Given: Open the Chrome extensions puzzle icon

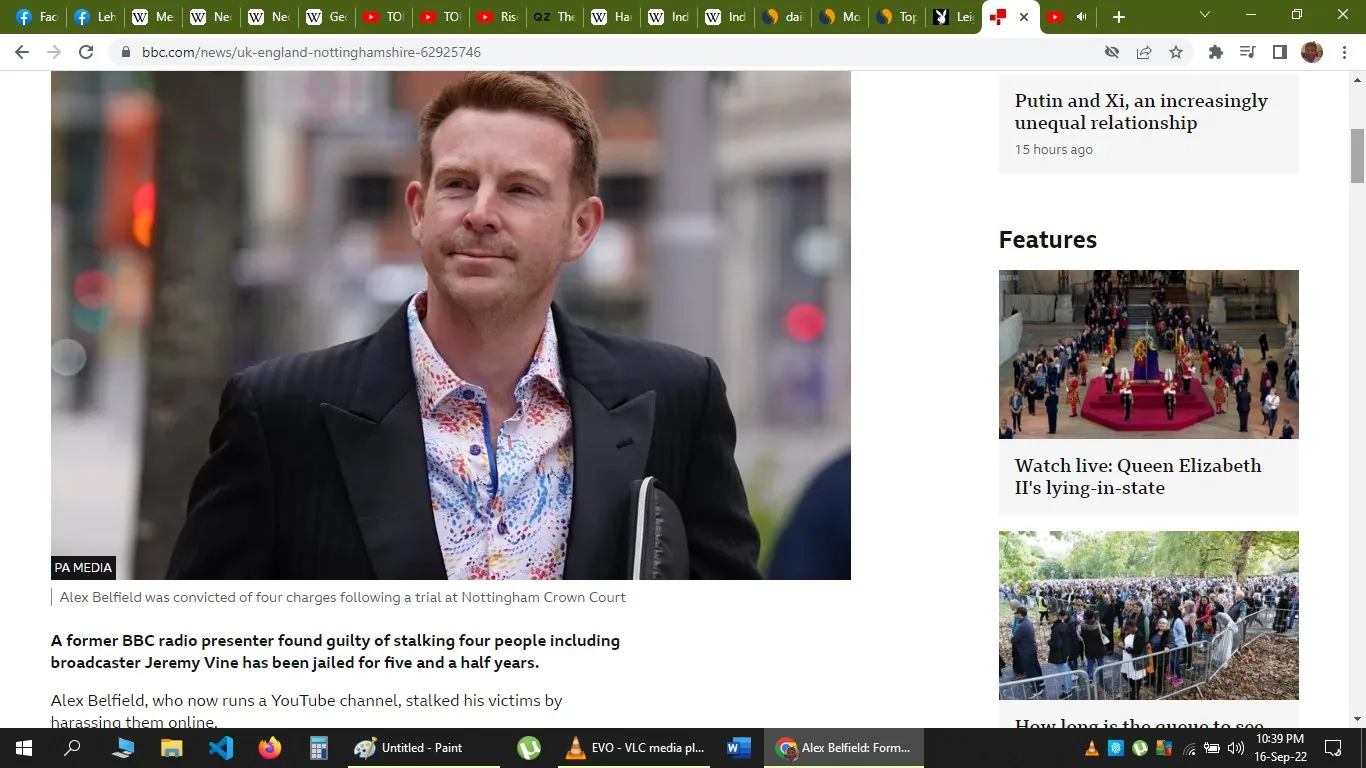Looking at the screenshot, I should (1215, 52).
